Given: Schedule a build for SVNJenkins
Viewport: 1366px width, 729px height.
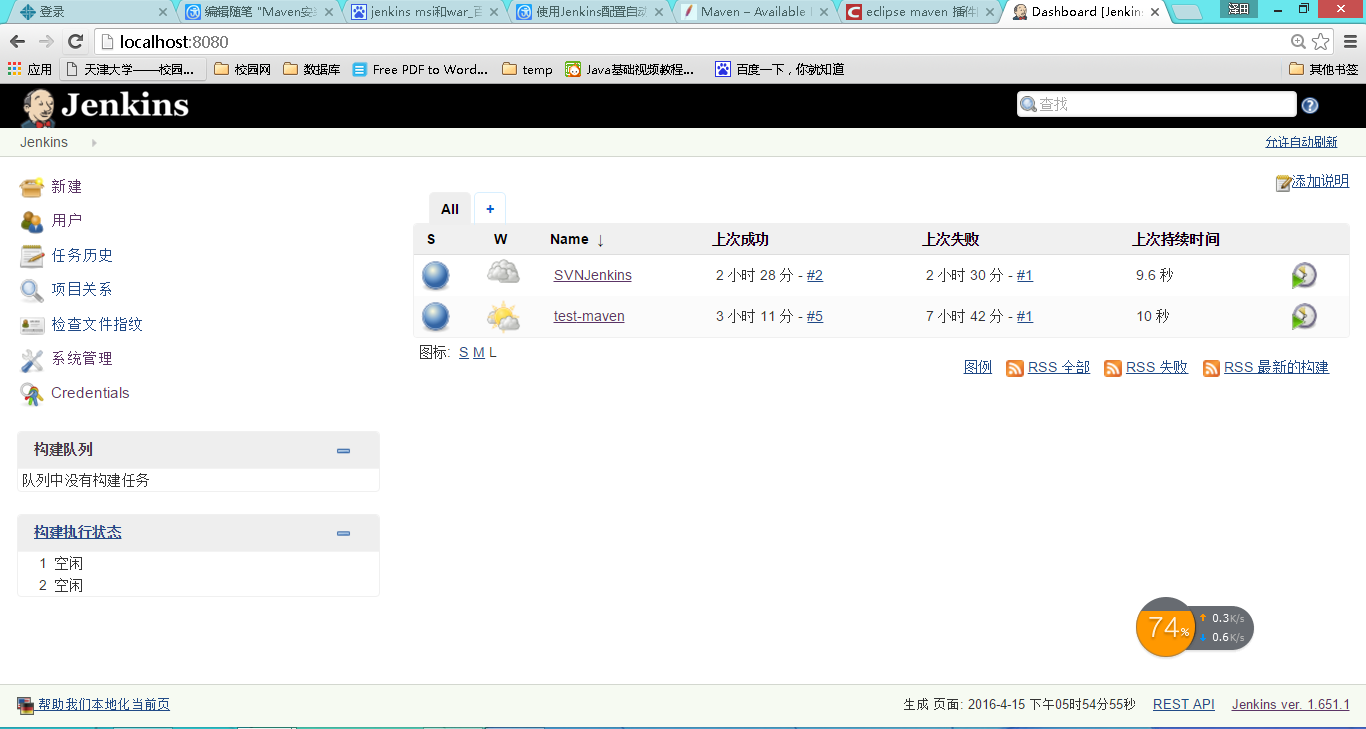Looking at the screenshot, I should click(1304, 275).
